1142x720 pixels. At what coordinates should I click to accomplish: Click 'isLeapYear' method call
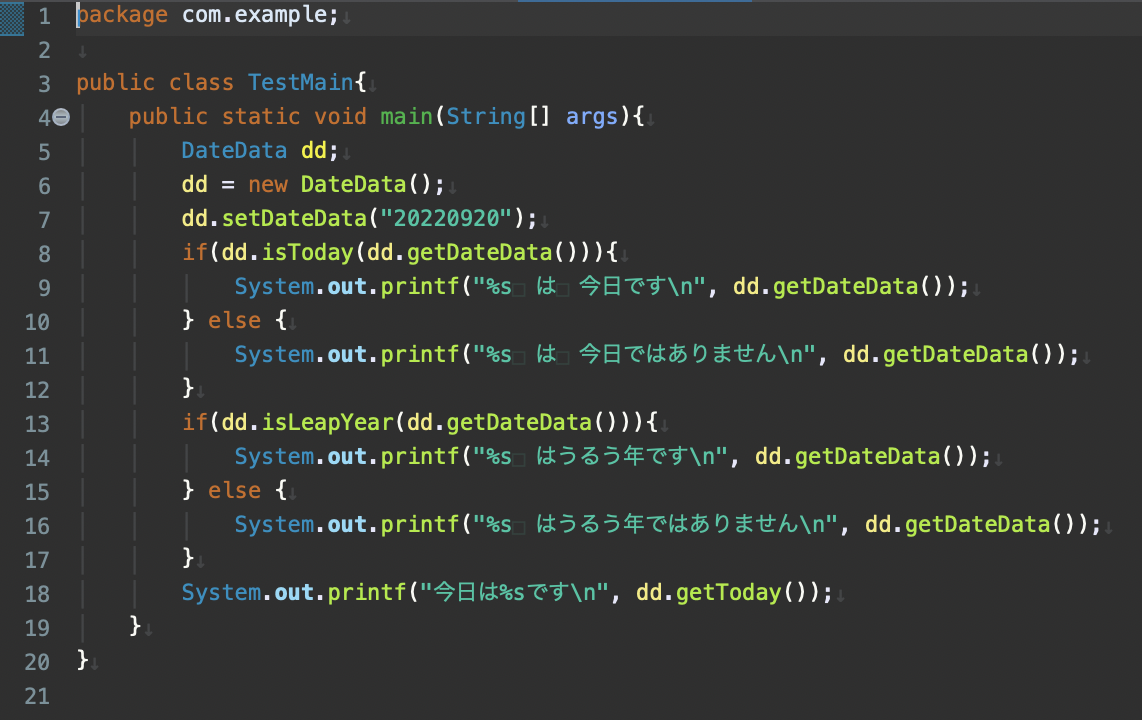327,423
